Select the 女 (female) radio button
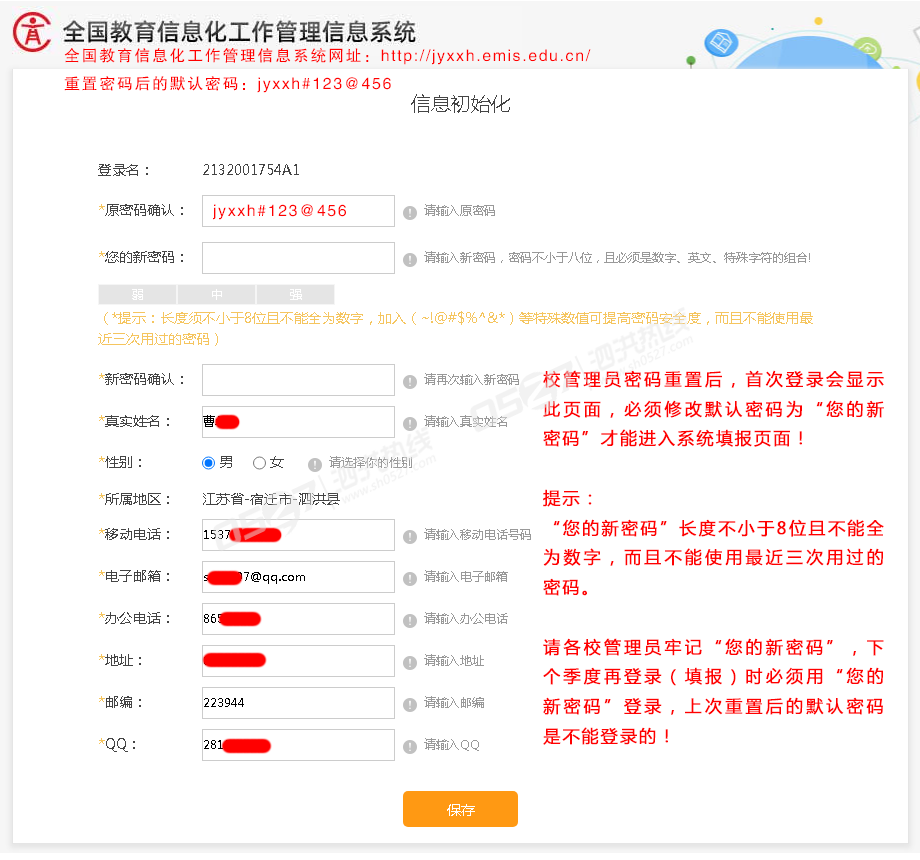Screen dimensions: 920x860 coord(260,463)
